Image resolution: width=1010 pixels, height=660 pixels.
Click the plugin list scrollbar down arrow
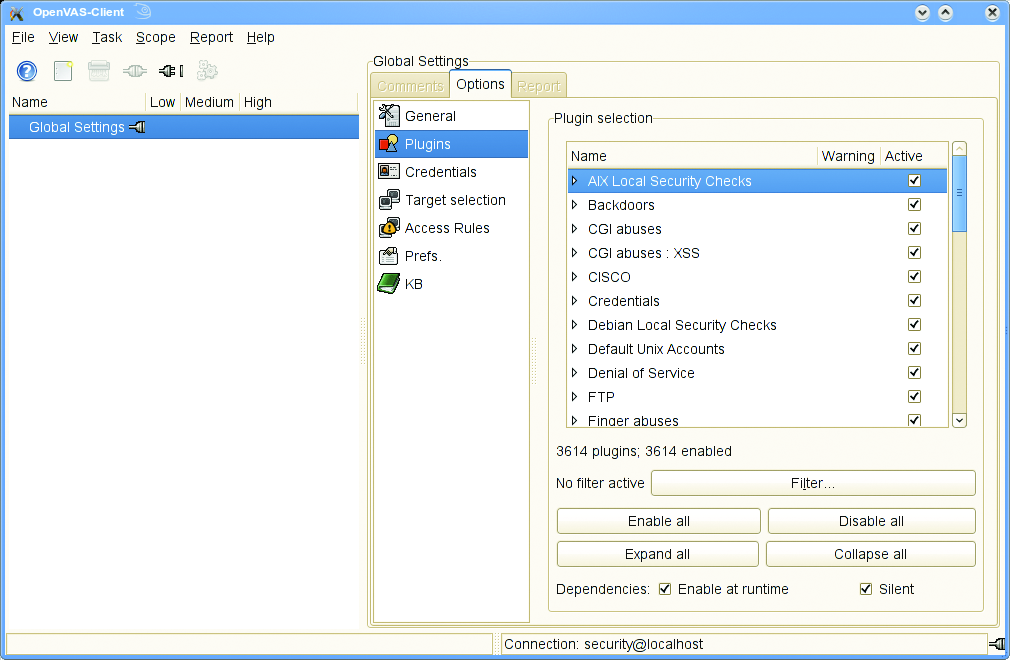pyautogui.click(x=960, y=421)
